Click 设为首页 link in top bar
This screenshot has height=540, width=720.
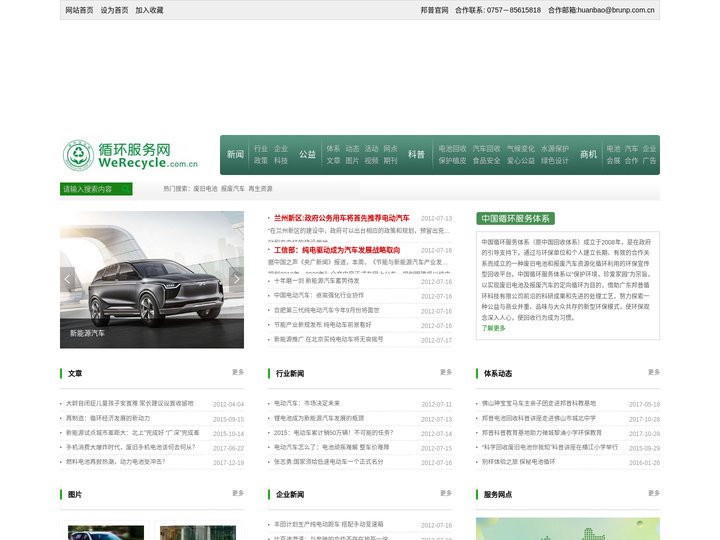[114, 10]
